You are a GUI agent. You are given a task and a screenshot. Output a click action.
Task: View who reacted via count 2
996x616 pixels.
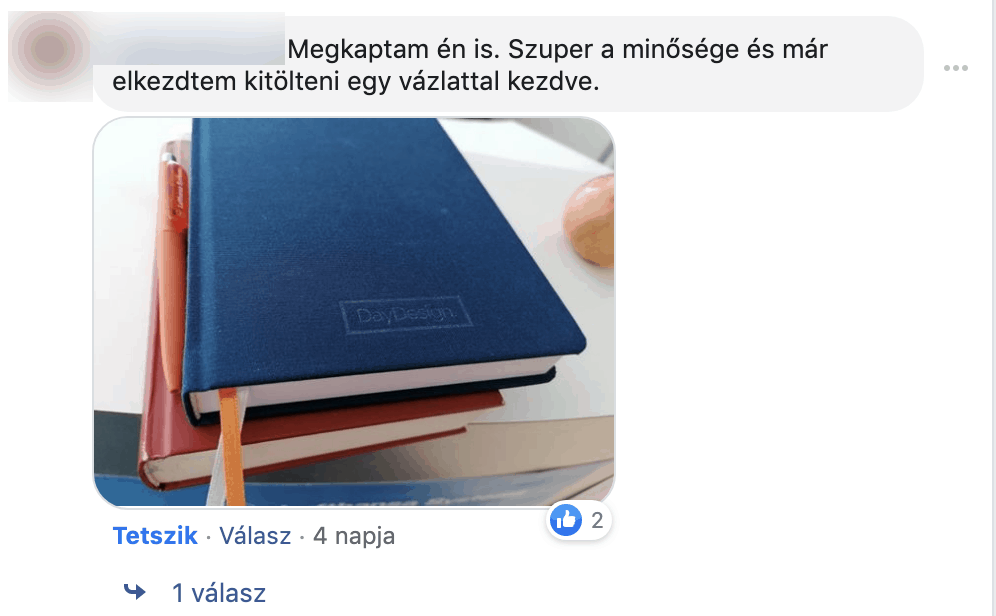click(x=596, y=520)
